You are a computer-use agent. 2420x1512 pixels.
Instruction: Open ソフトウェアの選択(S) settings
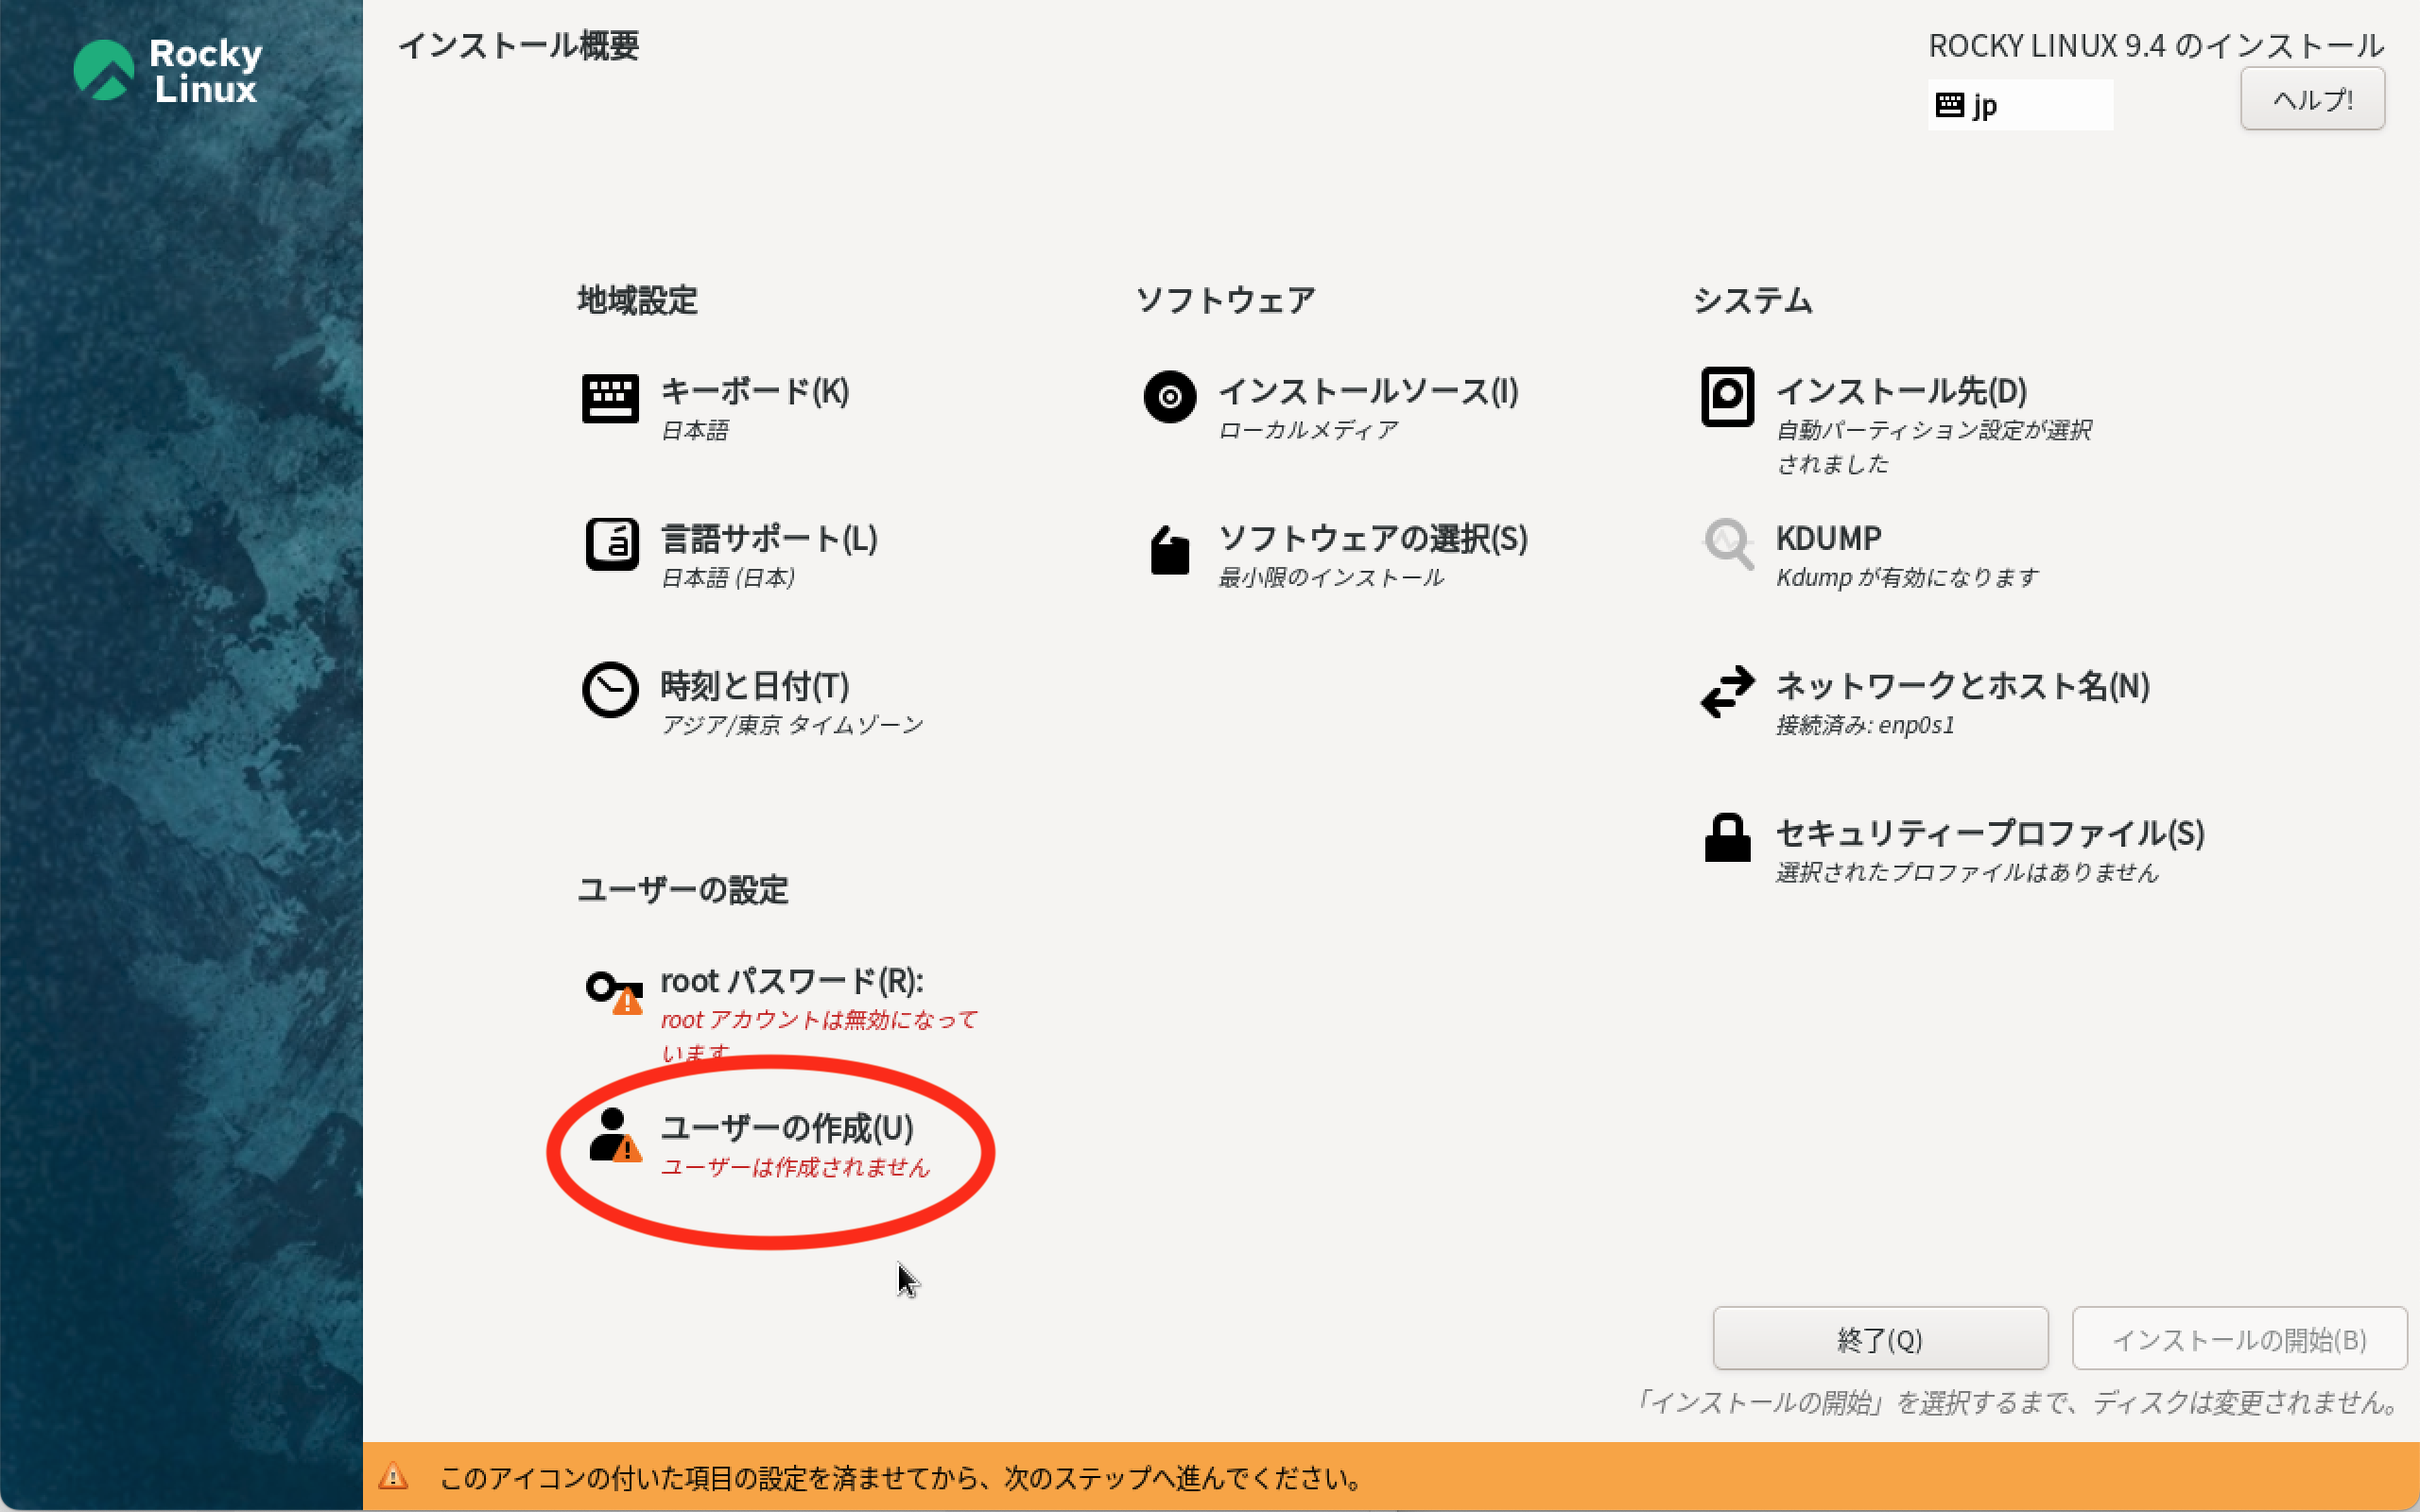[x=1373, y=539]
